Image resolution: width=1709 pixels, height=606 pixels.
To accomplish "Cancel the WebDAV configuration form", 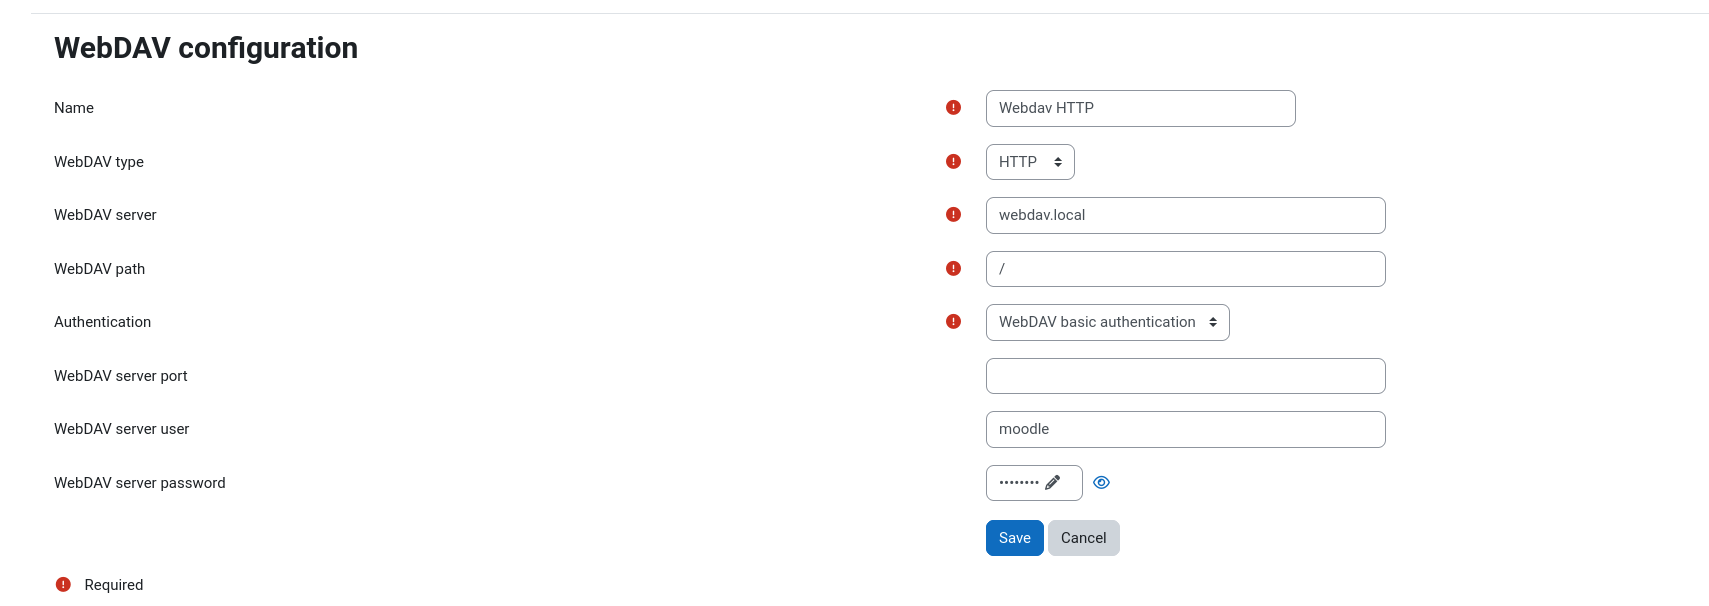I will pos(1083,538).
